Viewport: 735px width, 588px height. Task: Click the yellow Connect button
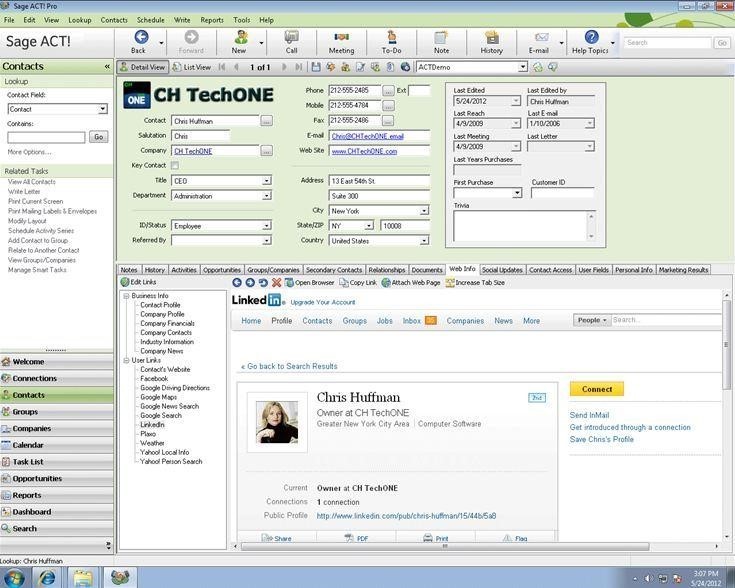(597, 389)
